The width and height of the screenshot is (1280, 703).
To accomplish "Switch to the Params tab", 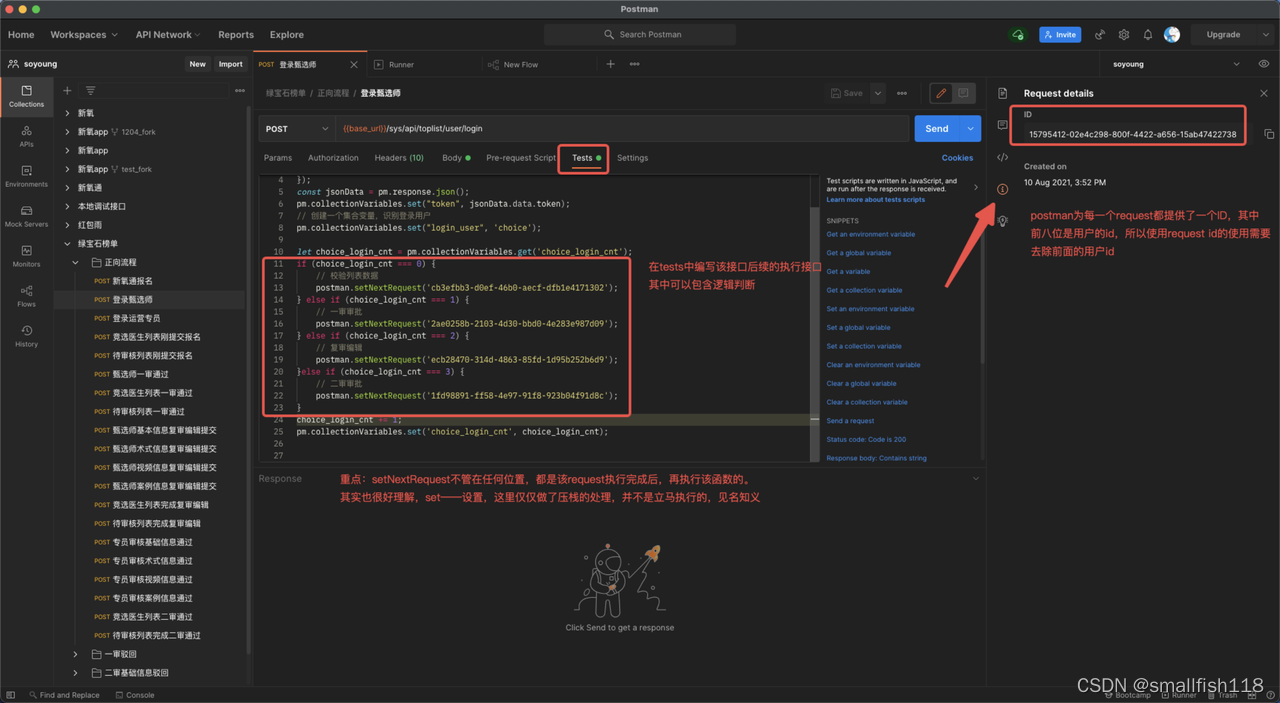I will point(278,158).
